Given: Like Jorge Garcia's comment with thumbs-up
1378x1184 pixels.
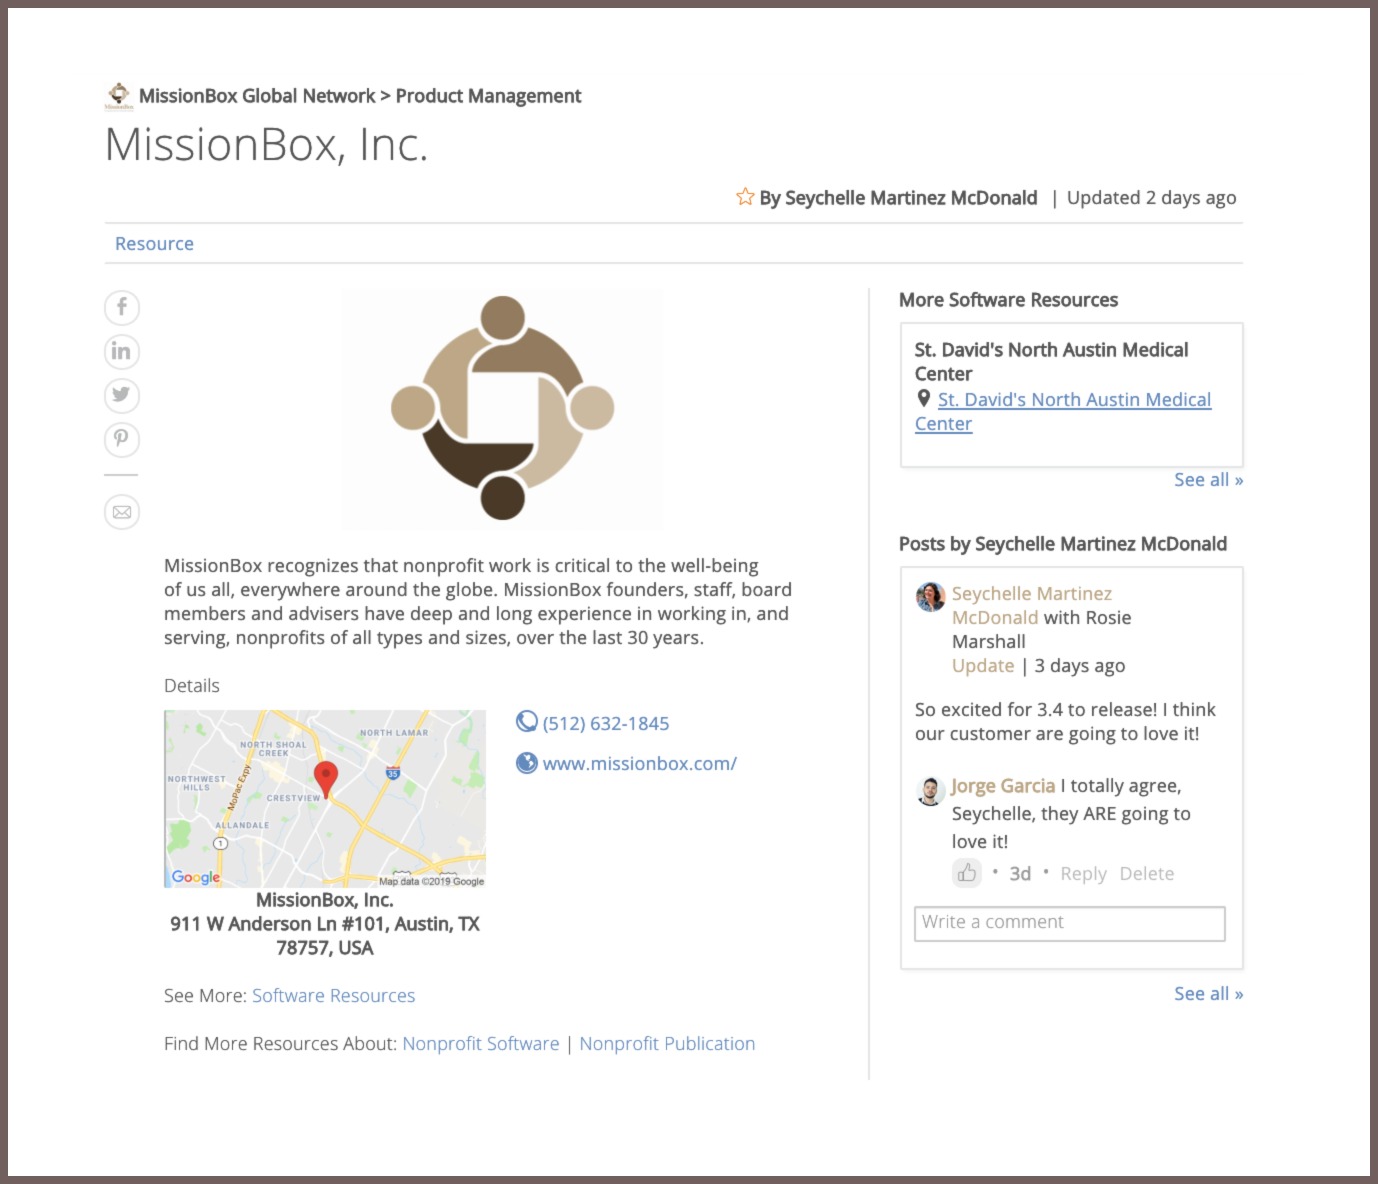Looking at the screenshot, I should click(967, 873).
